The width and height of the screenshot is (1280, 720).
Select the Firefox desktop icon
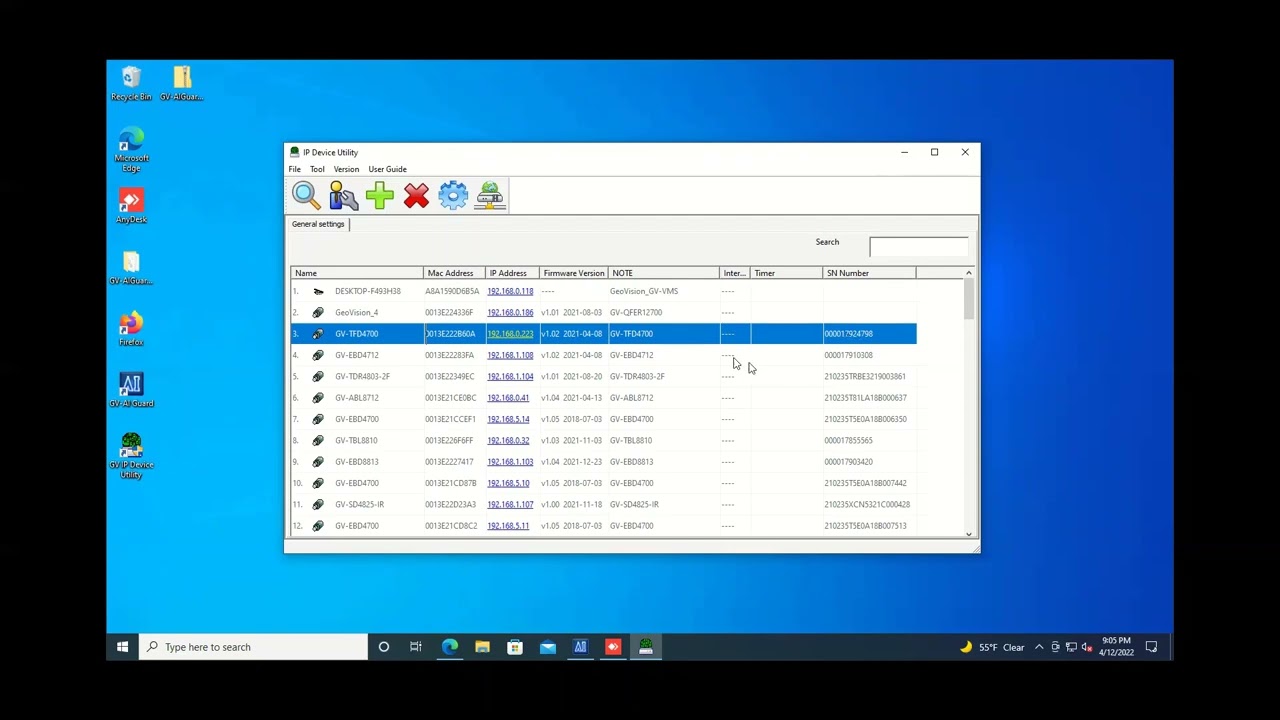click(x=131, y=330)
